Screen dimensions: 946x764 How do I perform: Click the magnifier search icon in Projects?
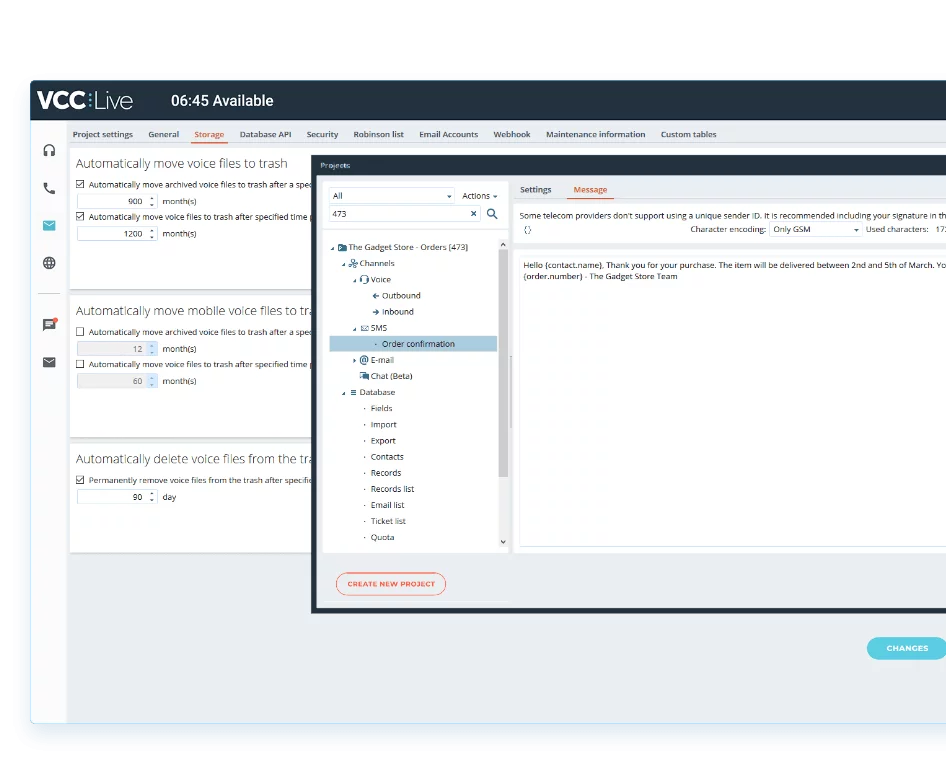[492, 214]
